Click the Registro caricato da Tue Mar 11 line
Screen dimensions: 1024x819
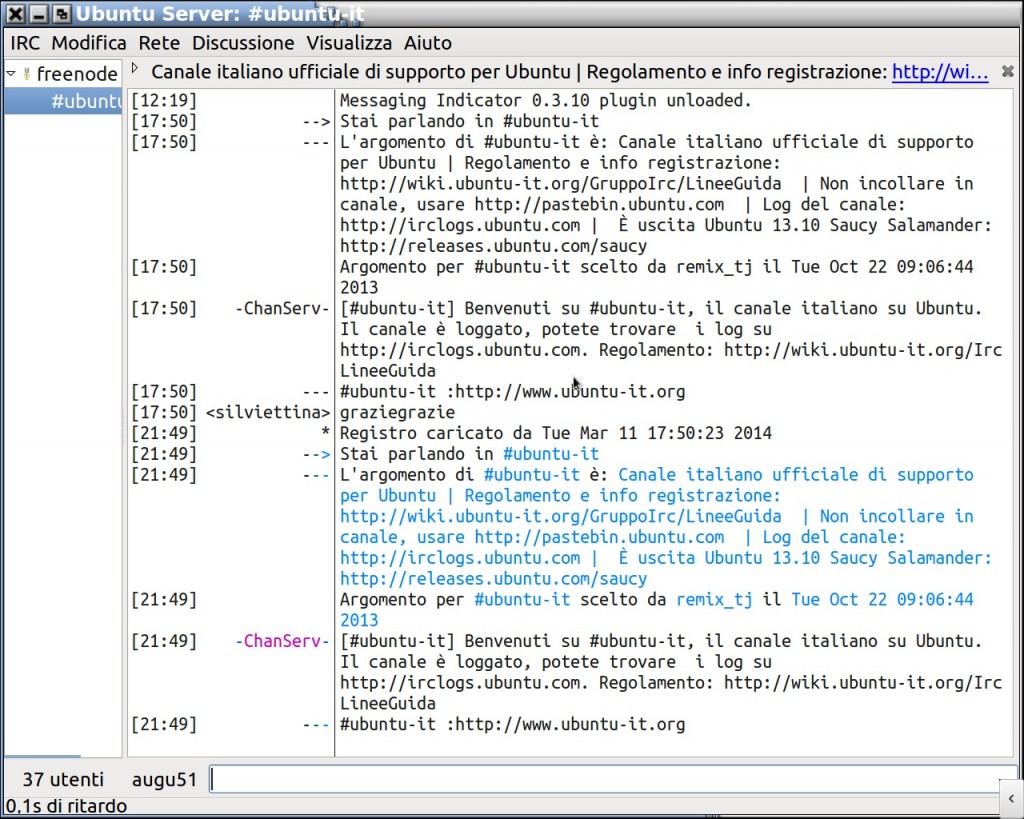click(x=555, y=433)
